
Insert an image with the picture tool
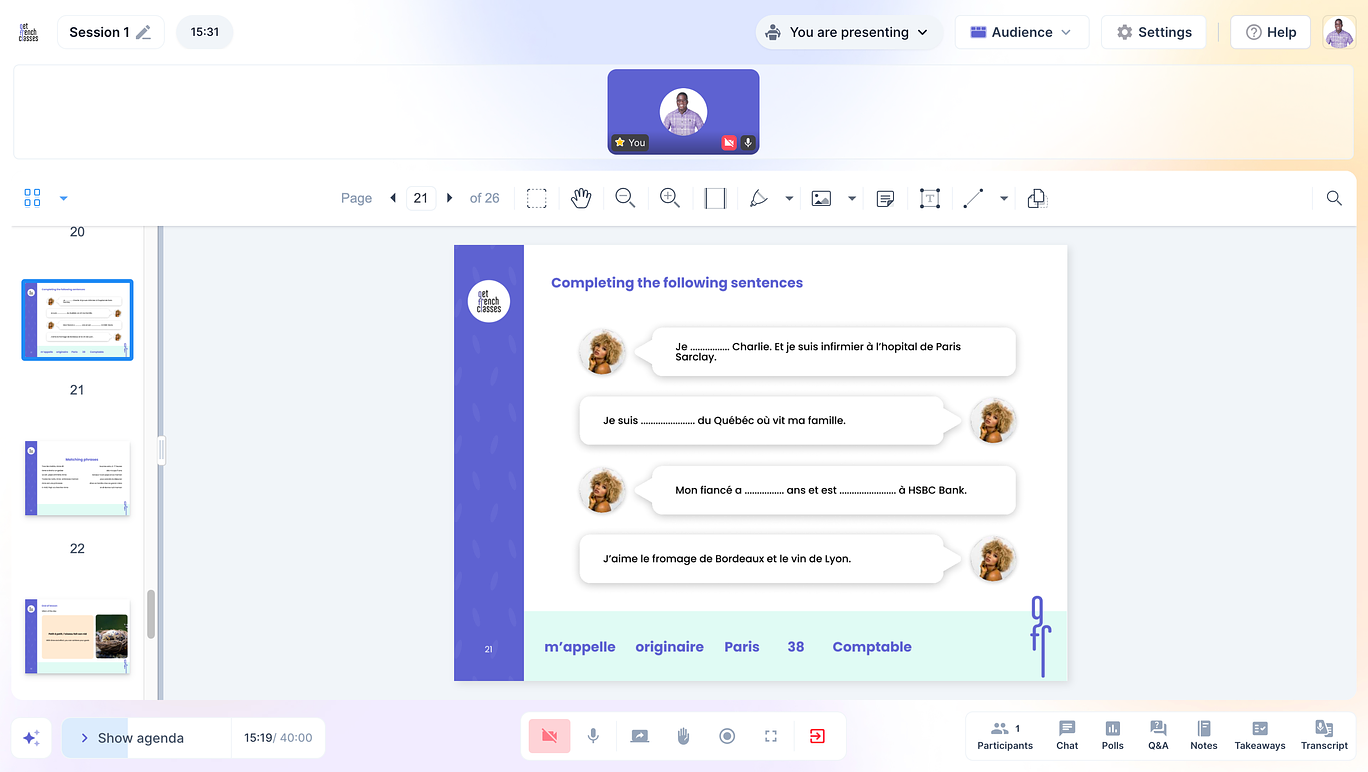[821, 198]
